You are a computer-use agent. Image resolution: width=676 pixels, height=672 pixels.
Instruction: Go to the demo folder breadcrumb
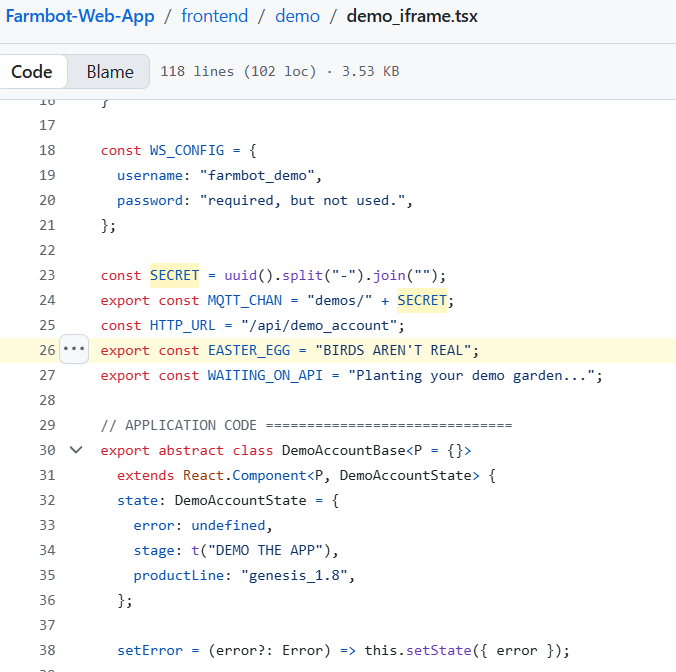pyautogui.click(x=296, y=17)
